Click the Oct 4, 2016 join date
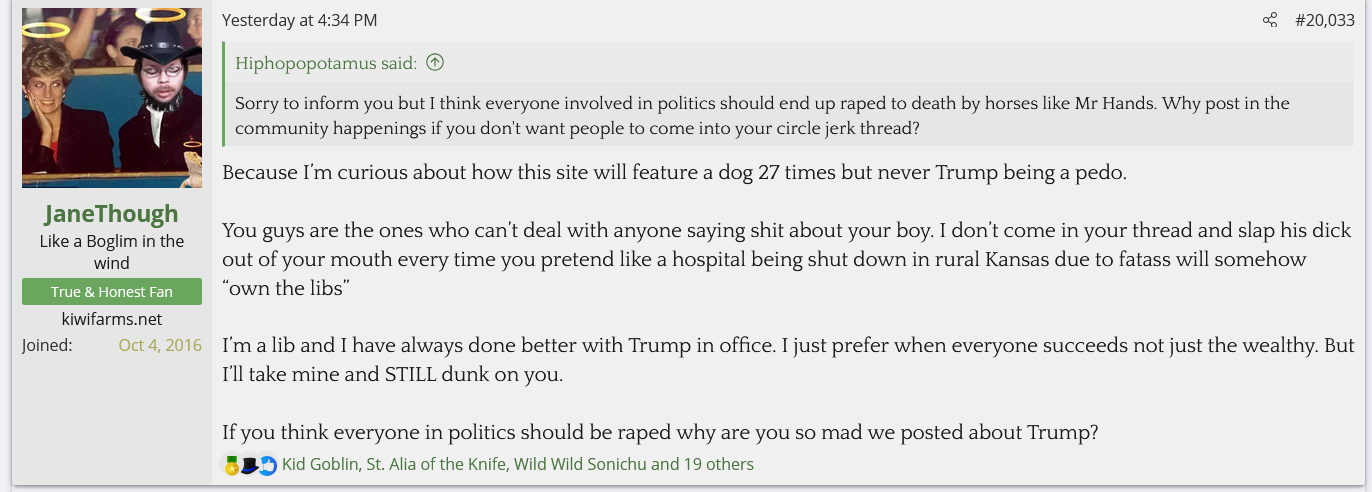This screenshot has height=492, width=1372. click(160, 345)
